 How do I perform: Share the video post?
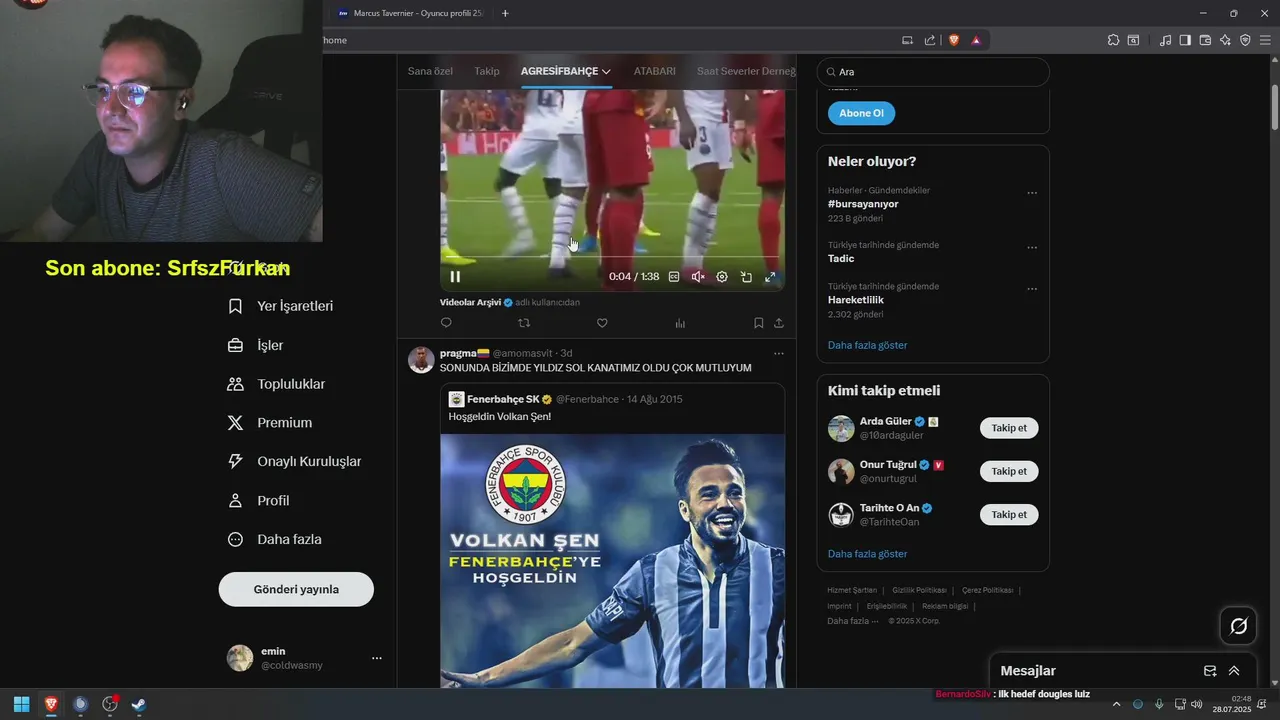pyautogui.click(x=779, y=323)
